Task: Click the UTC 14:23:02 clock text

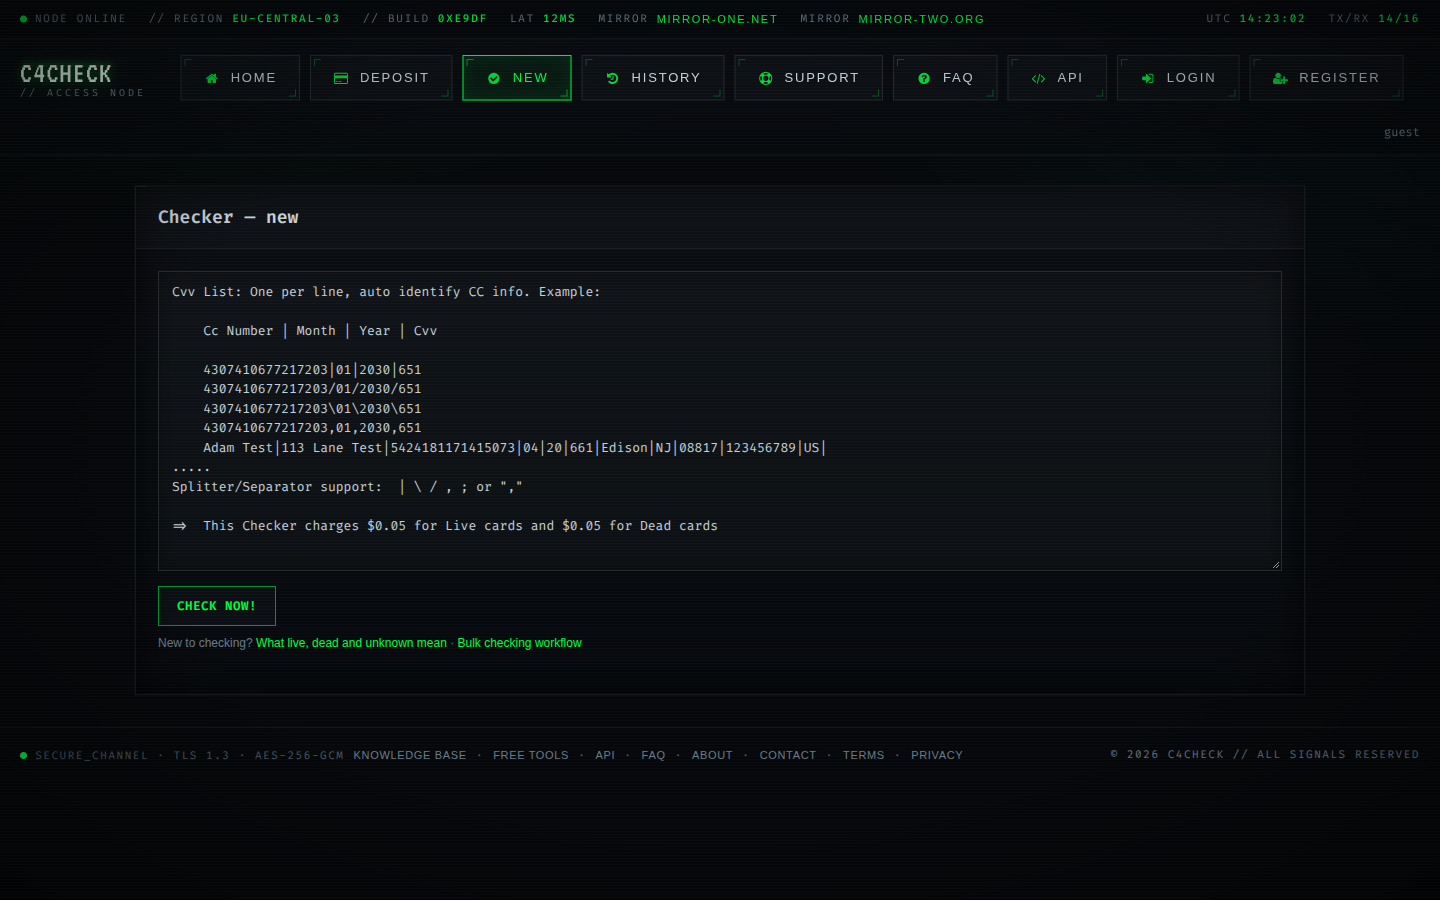Action: click(x=1255, y=19)
